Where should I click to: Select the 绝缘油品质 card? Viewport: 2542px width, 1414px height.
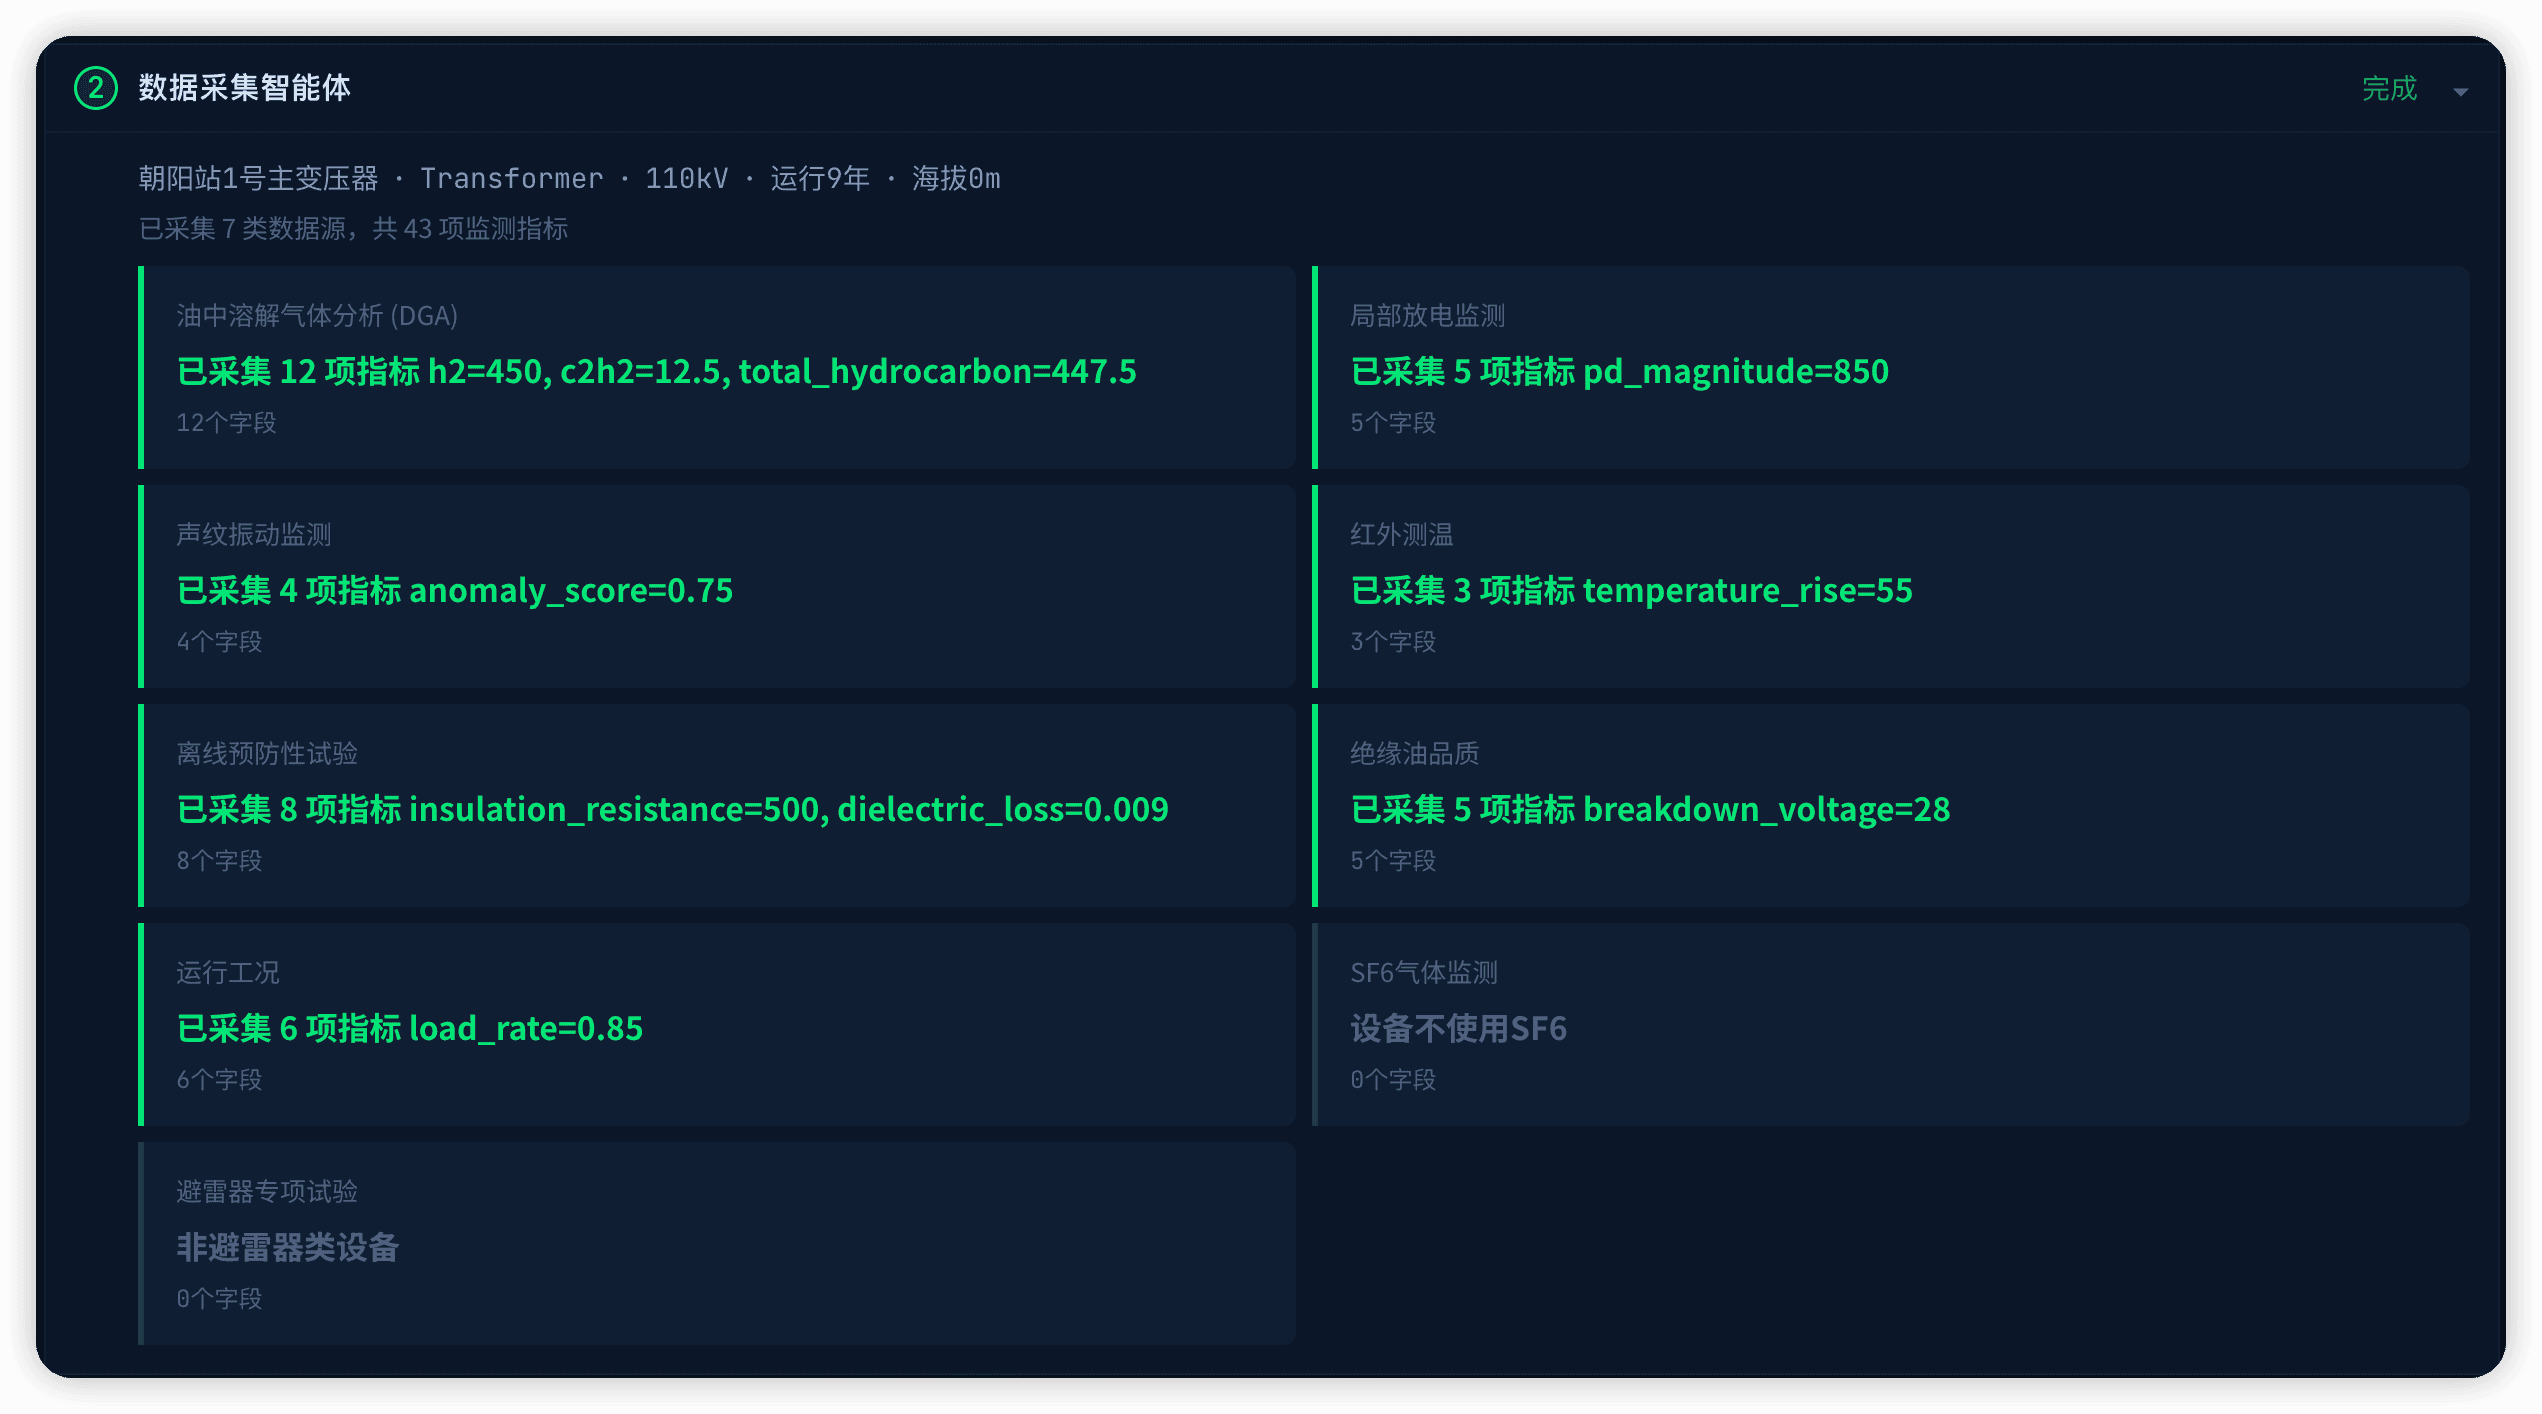[1890, 805]
